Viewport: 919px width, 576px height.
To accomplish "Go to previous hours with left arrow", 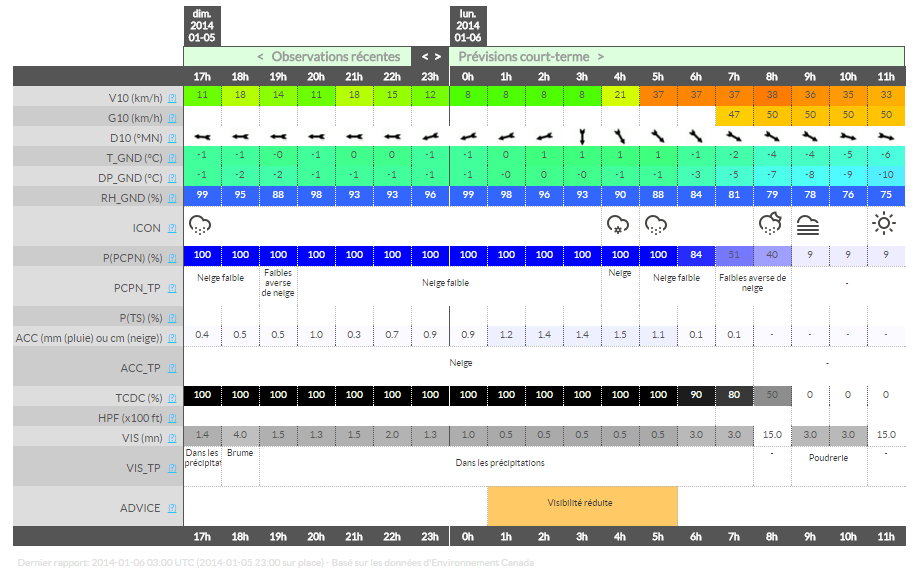I will pyautogui.click(x=425, y=57).
